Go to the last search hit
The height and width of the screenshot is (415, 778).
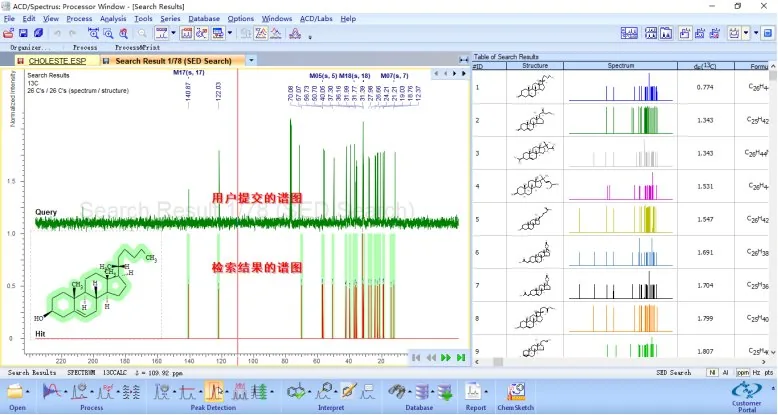(x=461, y=357)
